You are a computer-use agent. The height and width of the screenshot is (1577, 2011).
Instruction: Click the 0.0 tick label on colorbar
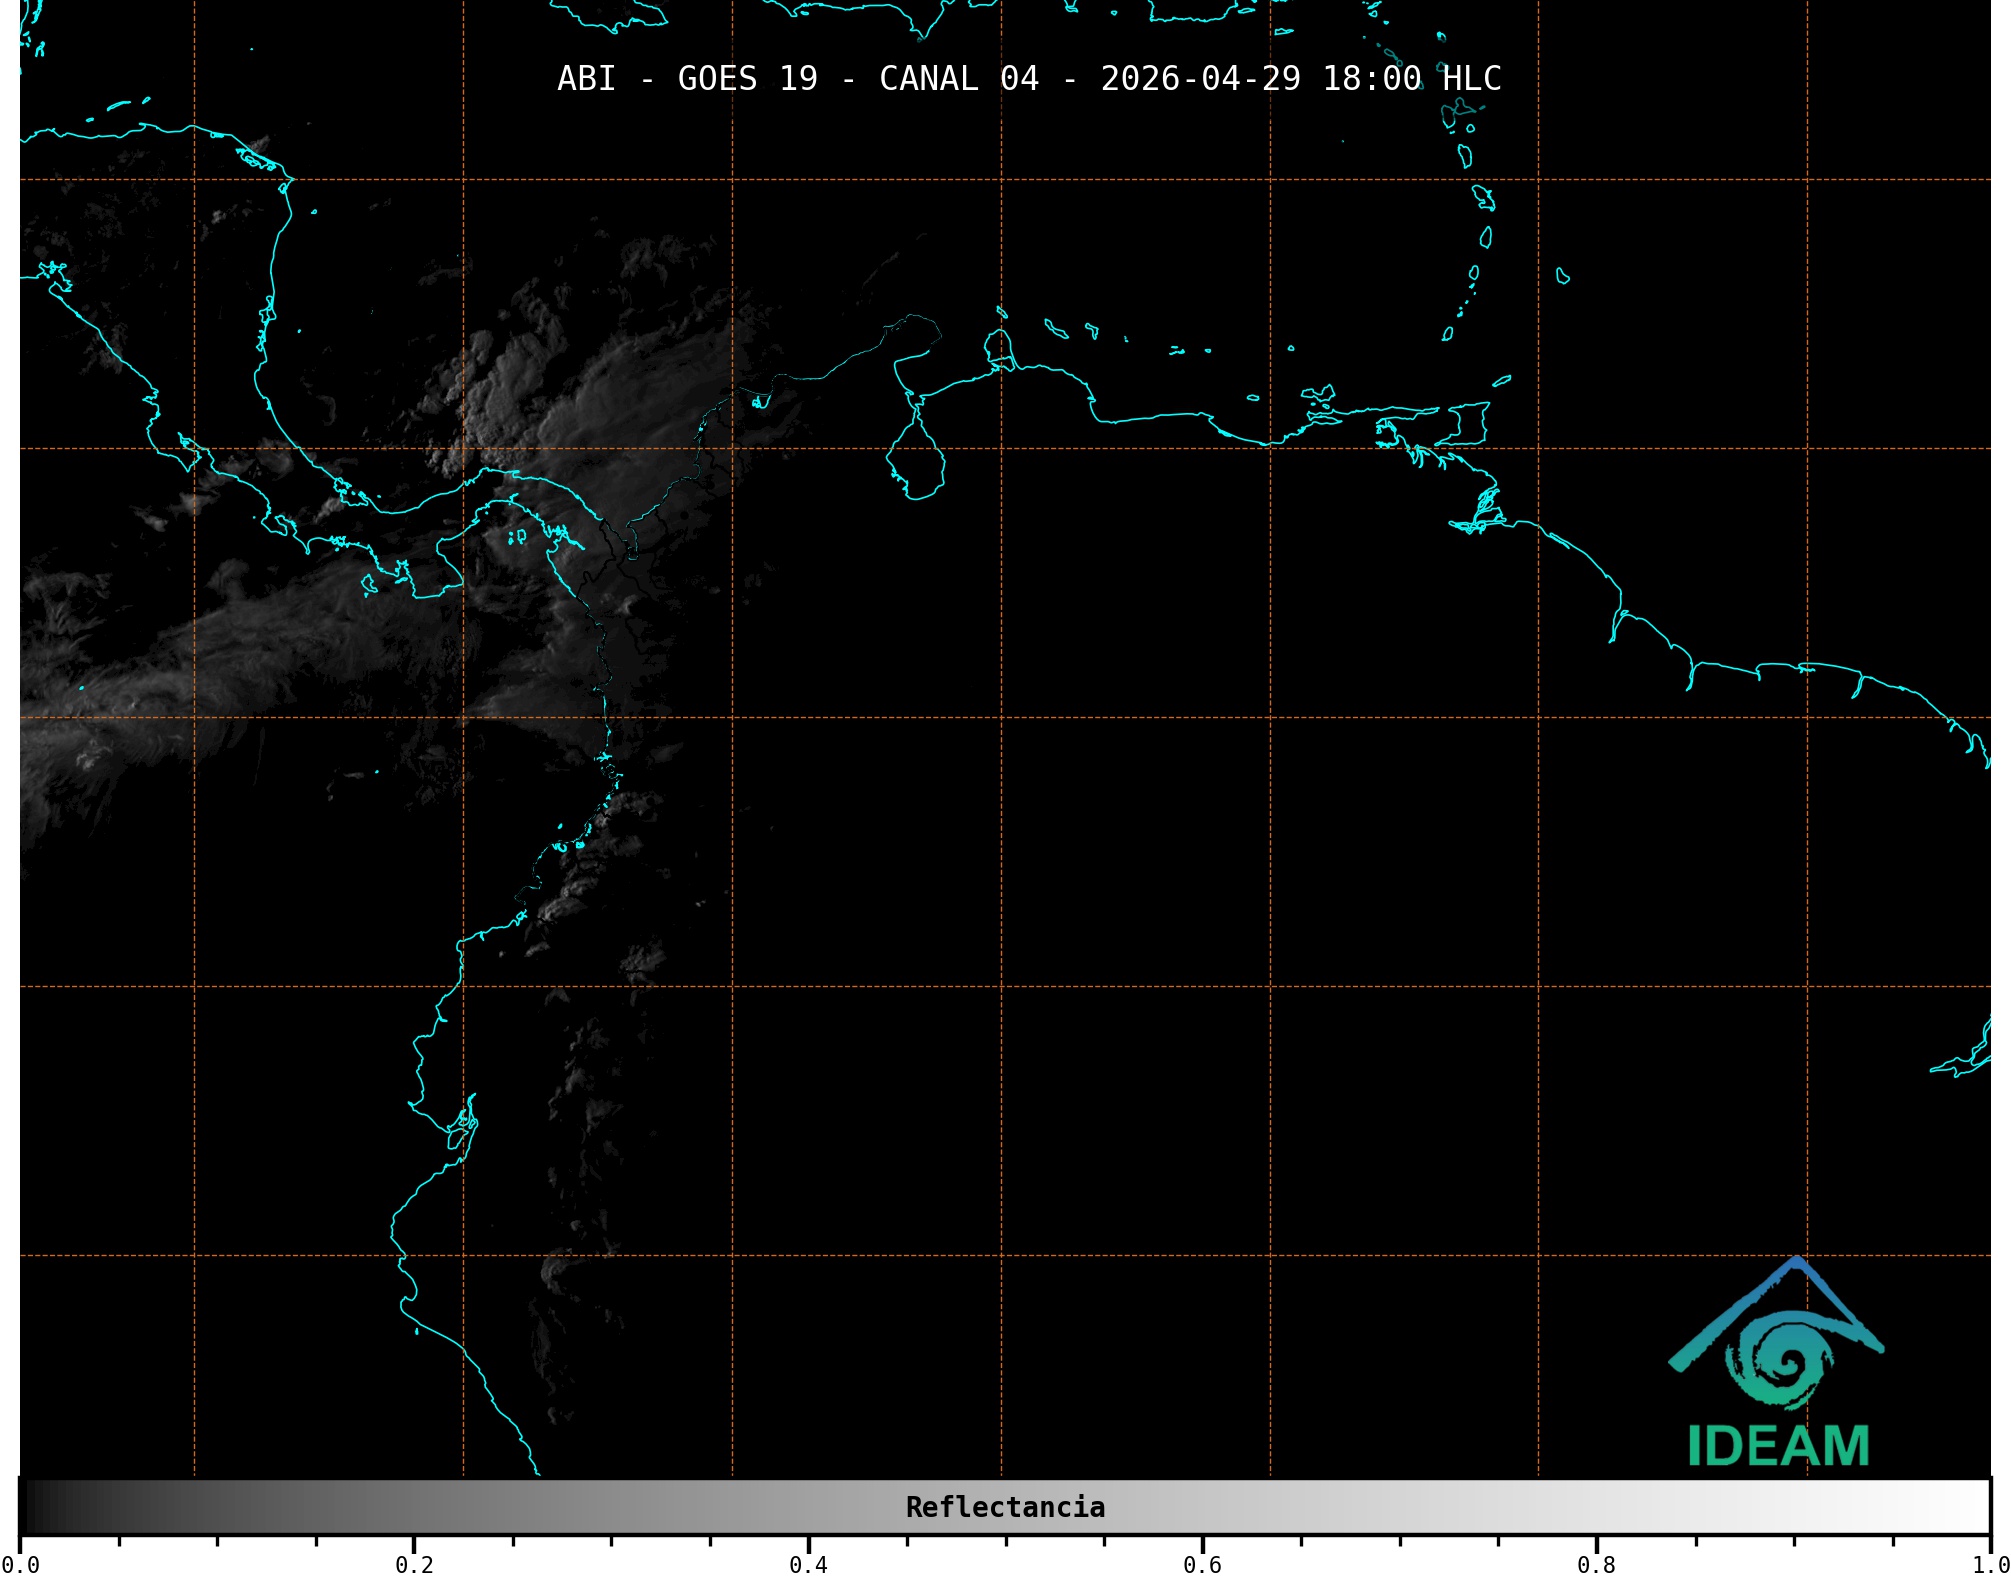[20, 1564]
